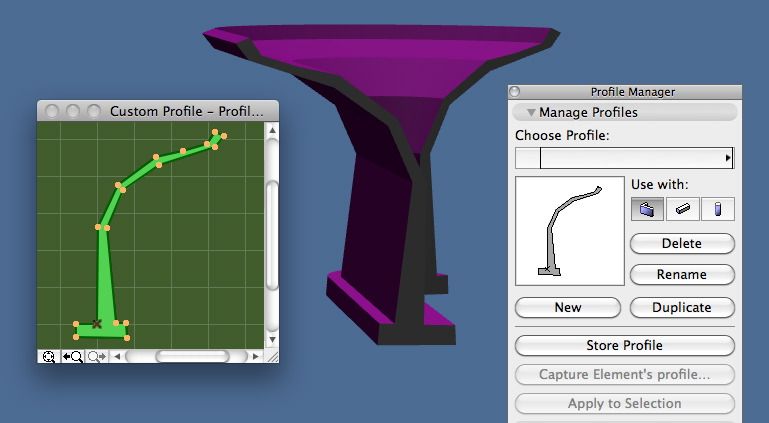Create a New profile
The width and height of the screenshot is (769, 423).
click(x=568, y=307)
